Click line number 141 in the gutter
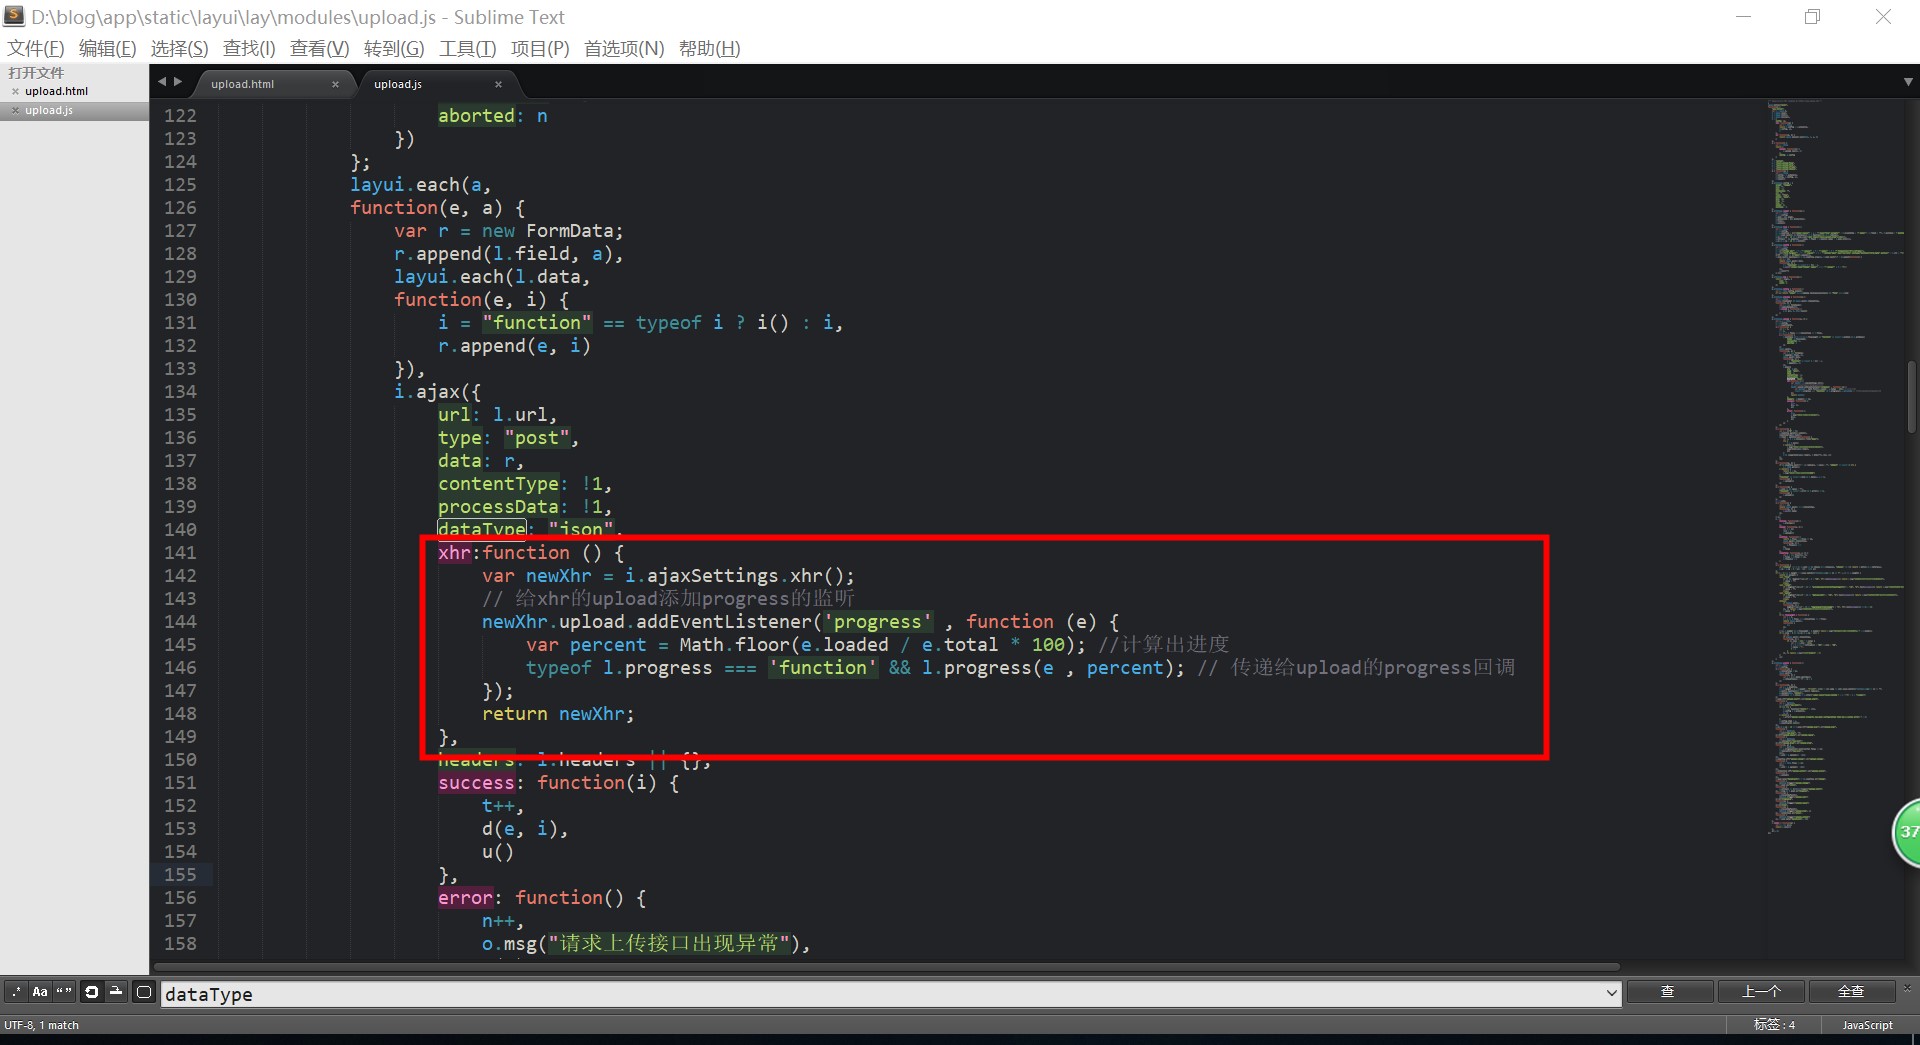The image size is (1920, 1045). (180, 553)
